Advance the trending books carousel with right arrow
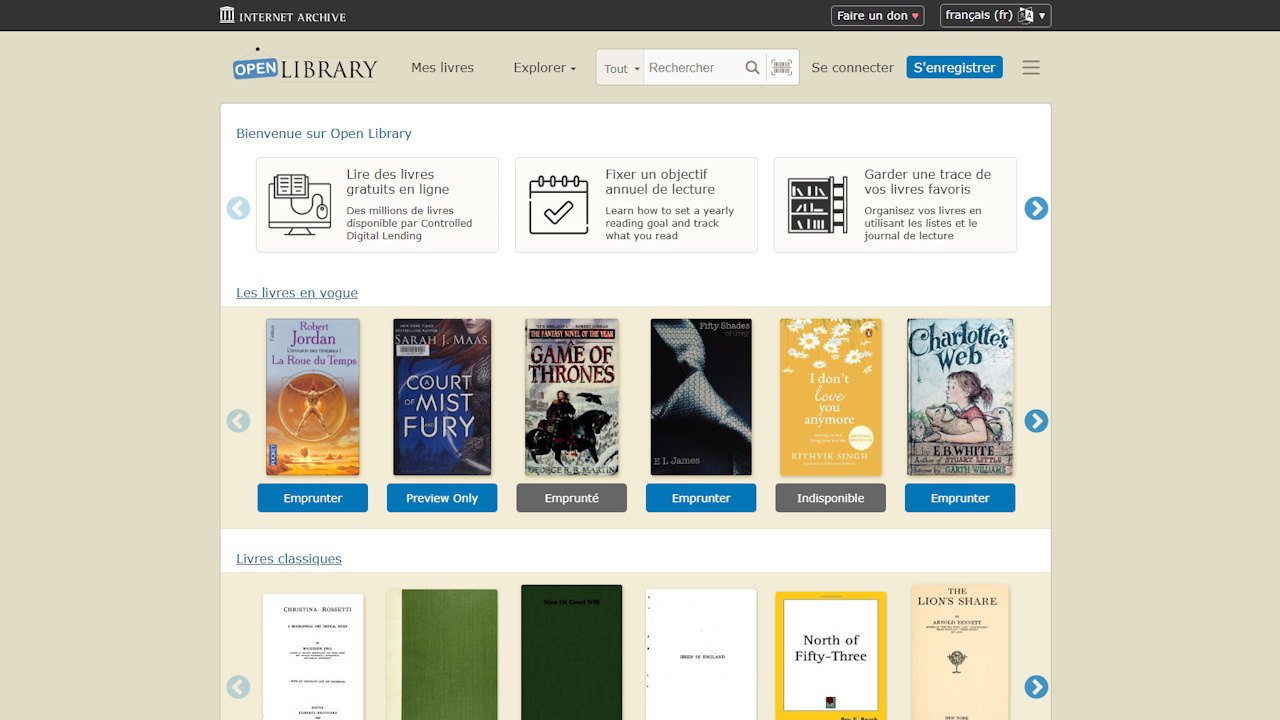Screen dimensions: 1280x720 [x=1036, y=421]
